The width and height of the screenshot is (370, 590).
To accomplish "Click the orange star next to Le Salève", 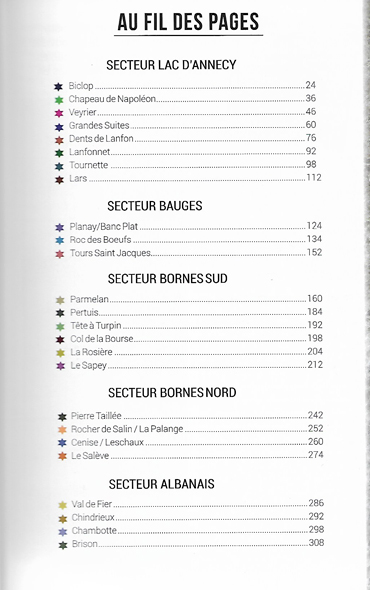I will 62,456.
